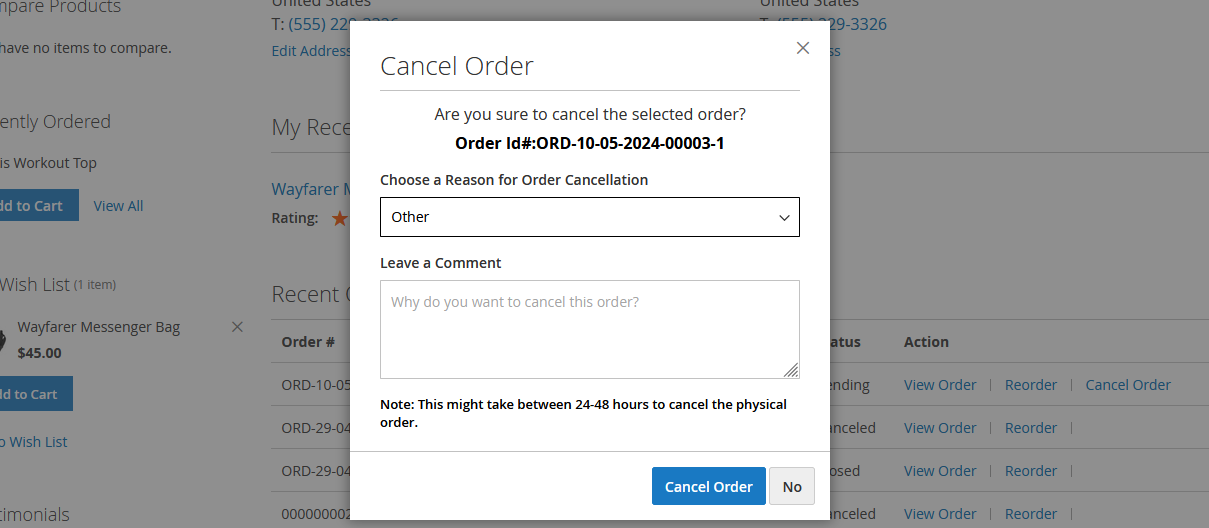View Order for the pending order

click(x=939, y=385)
